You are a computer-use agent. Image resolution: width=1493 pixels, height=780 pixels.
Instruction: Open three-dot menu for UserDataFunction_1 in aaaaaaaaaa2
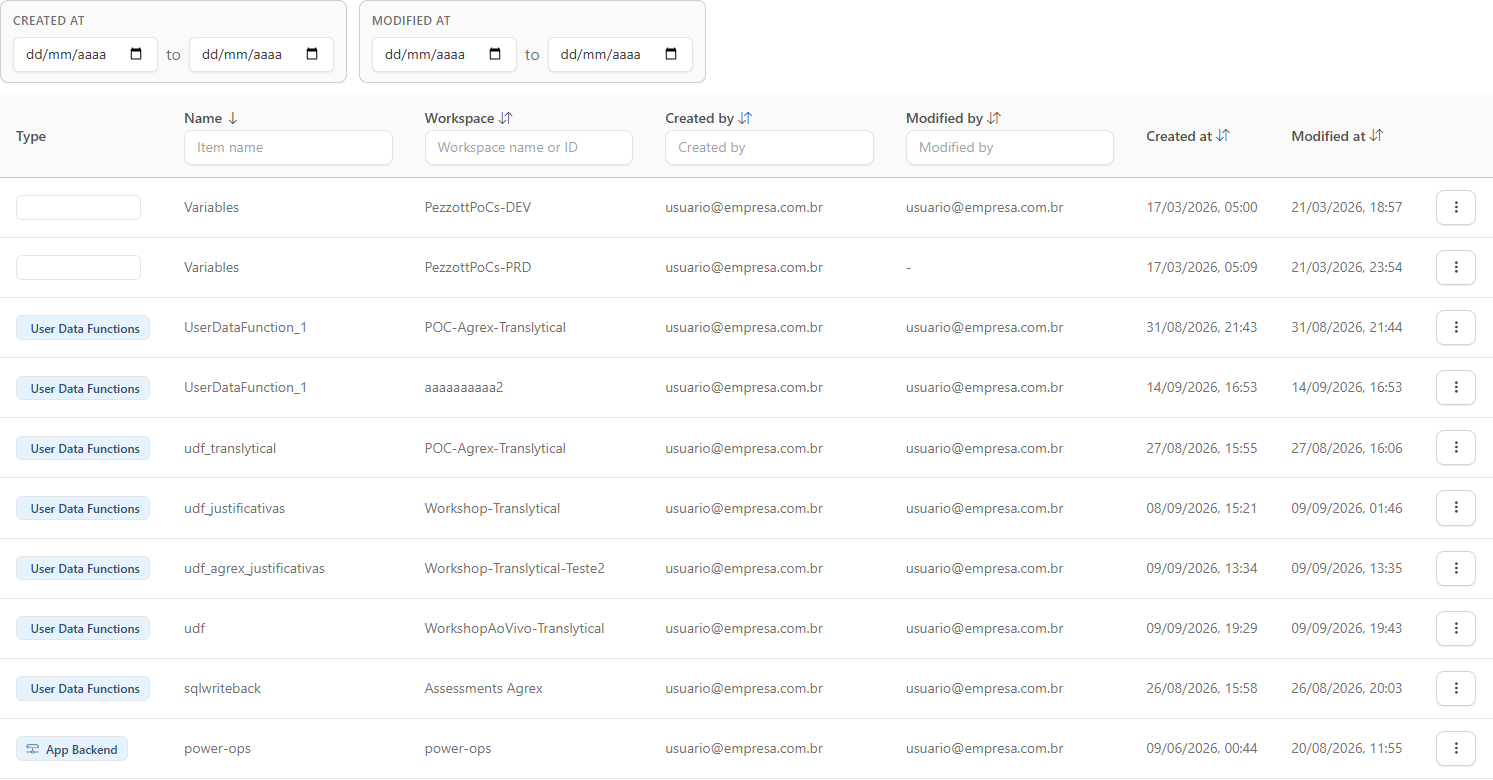(1455, 387)
